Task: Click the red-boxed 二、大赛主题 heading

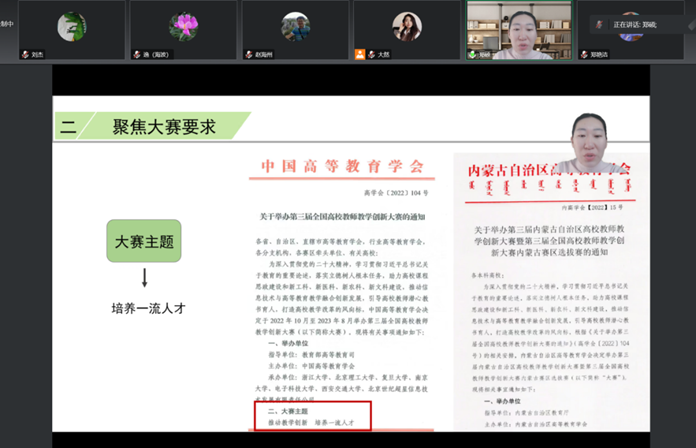Action: 288,411
